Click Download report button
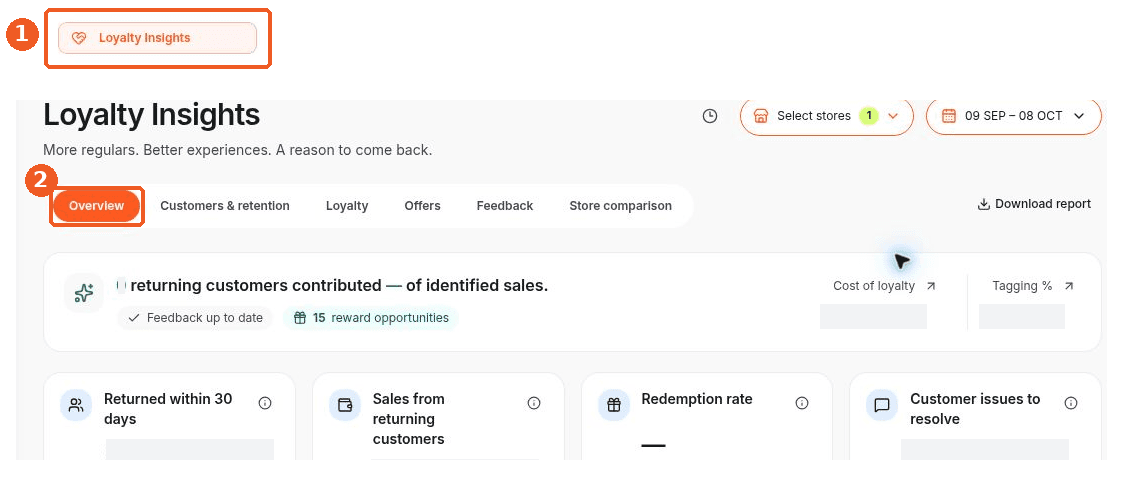Screen dimensions: 1123x480 pos(1034,204)
